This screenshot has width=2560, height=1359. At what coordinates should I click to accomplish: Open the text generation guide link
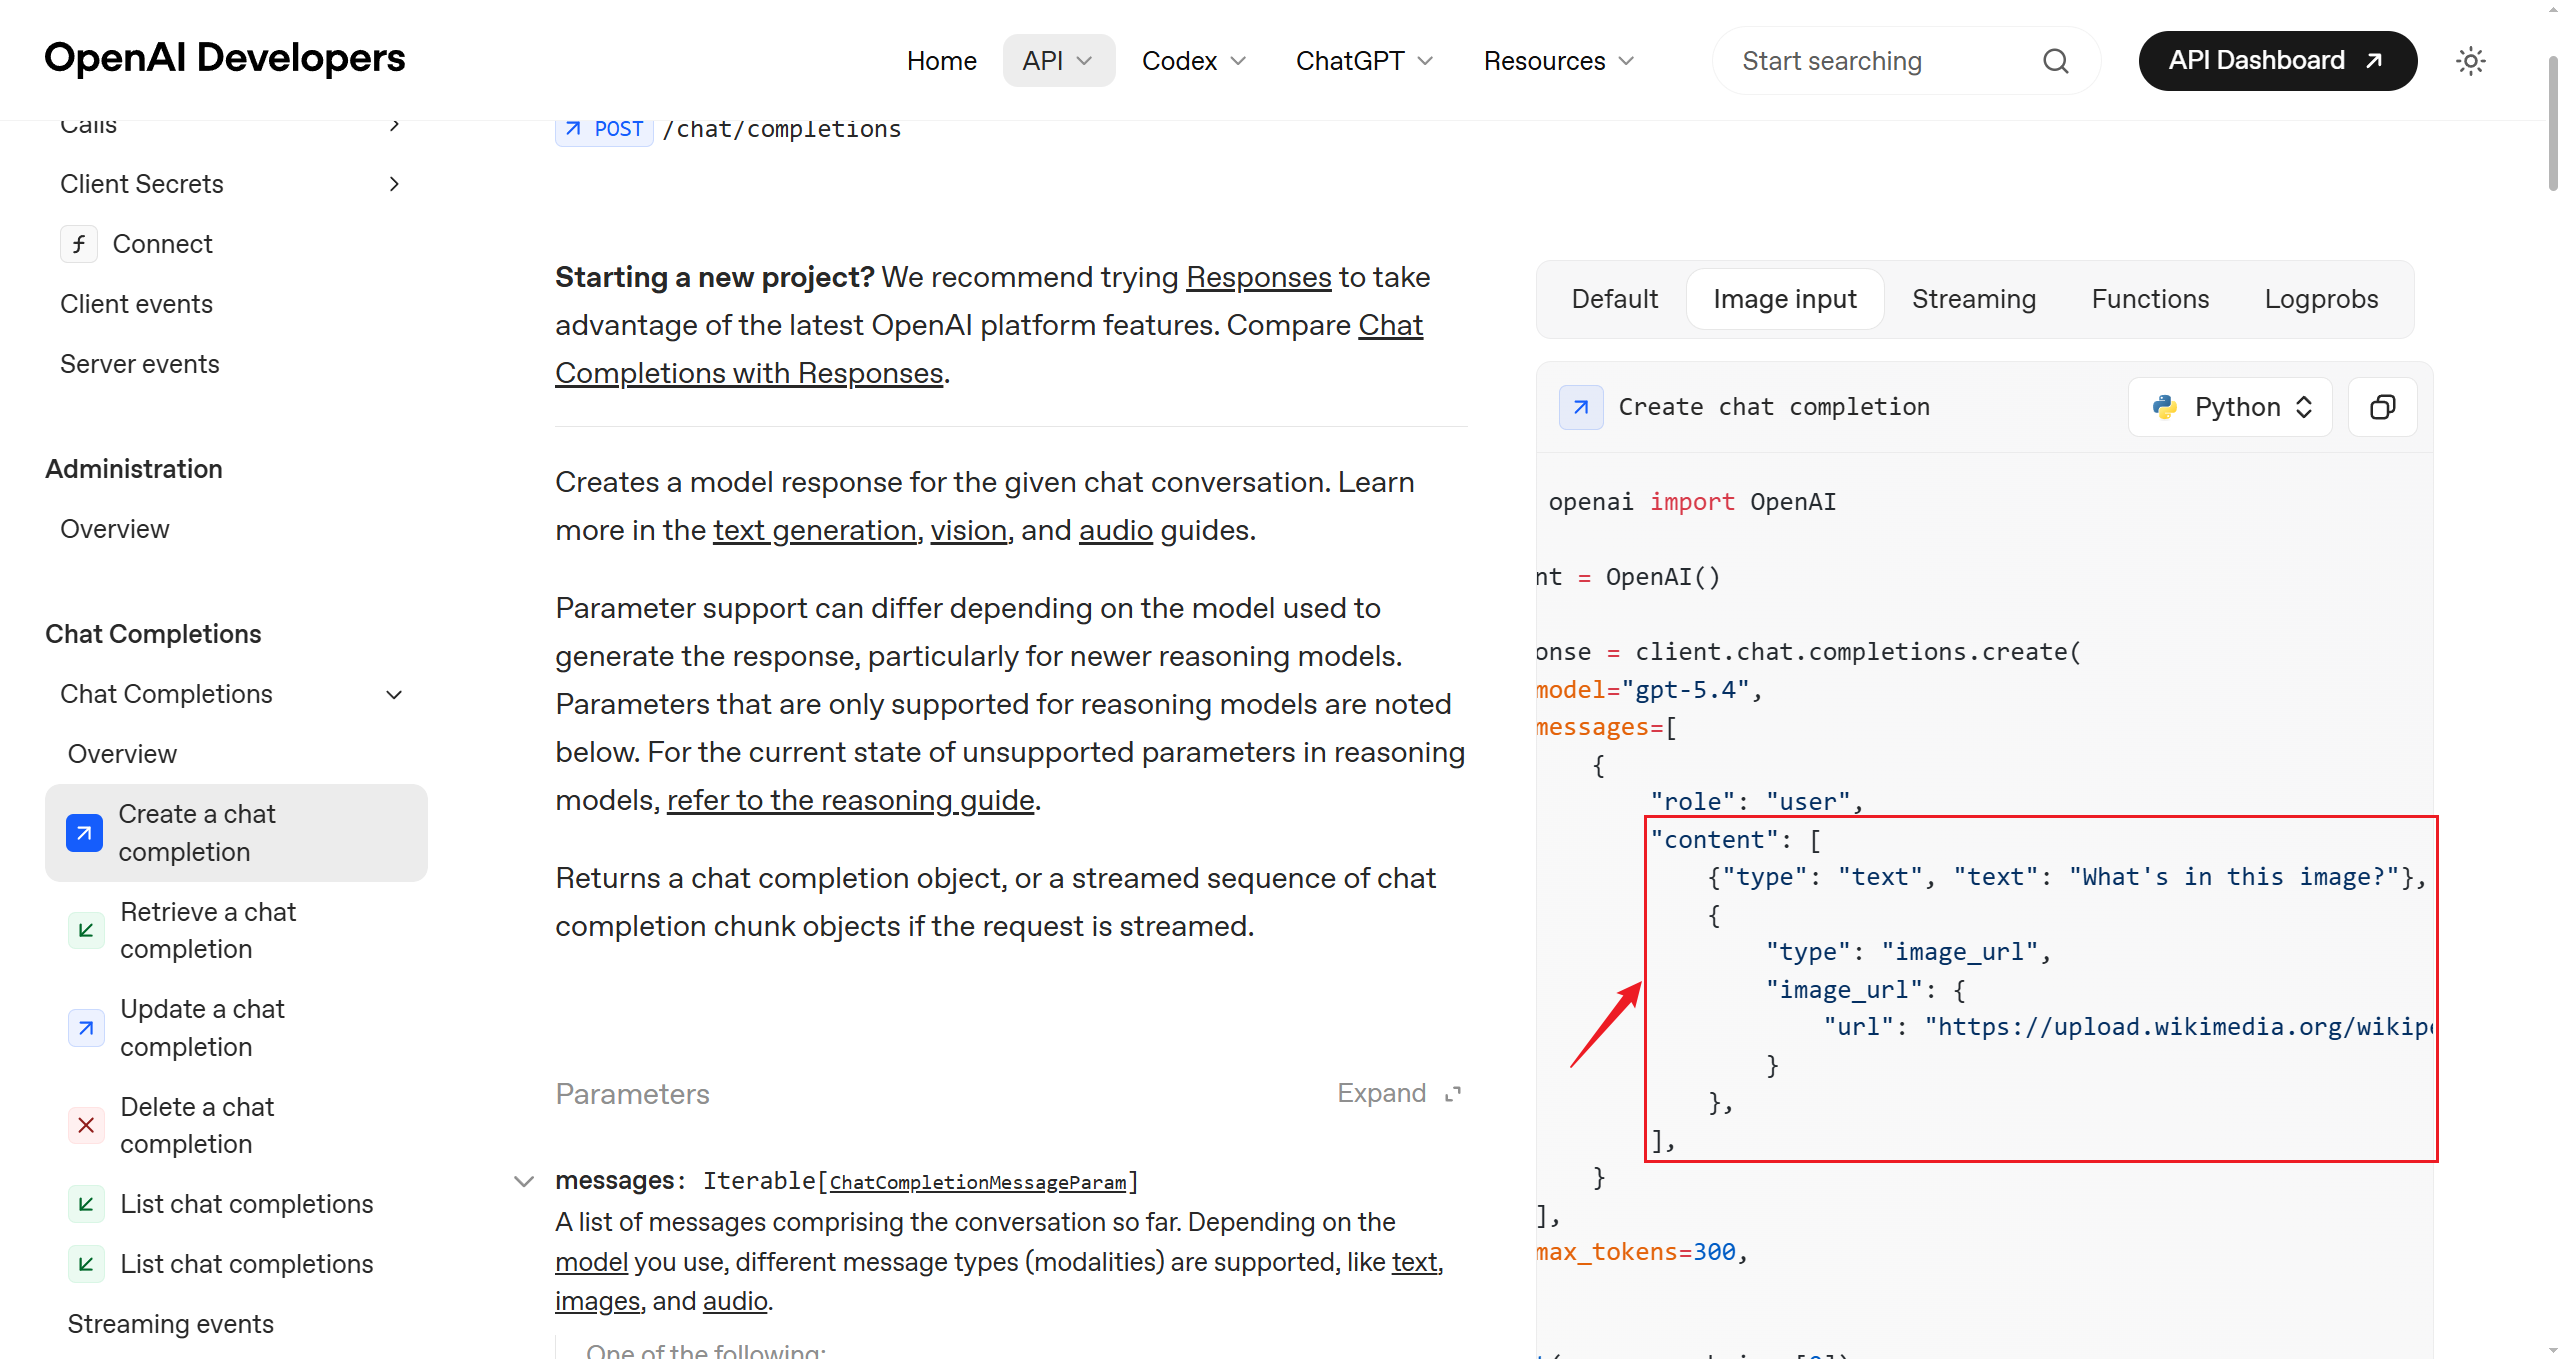(814, 530)
